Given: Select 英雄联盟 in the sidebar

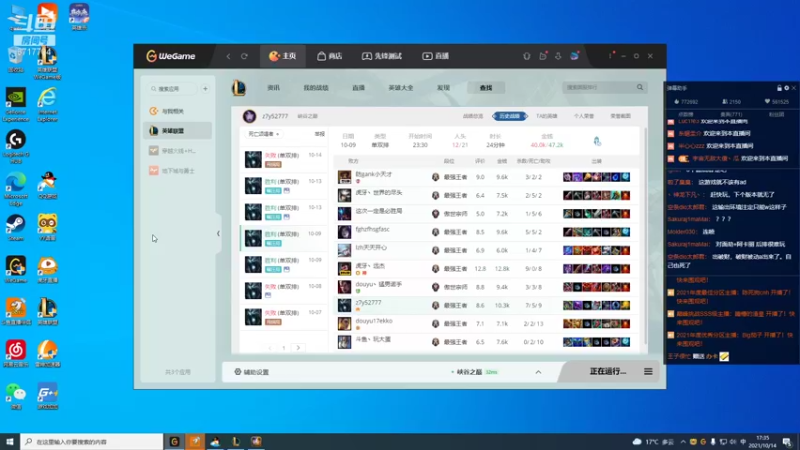Looking at the screenshot, I should (178, 131).
